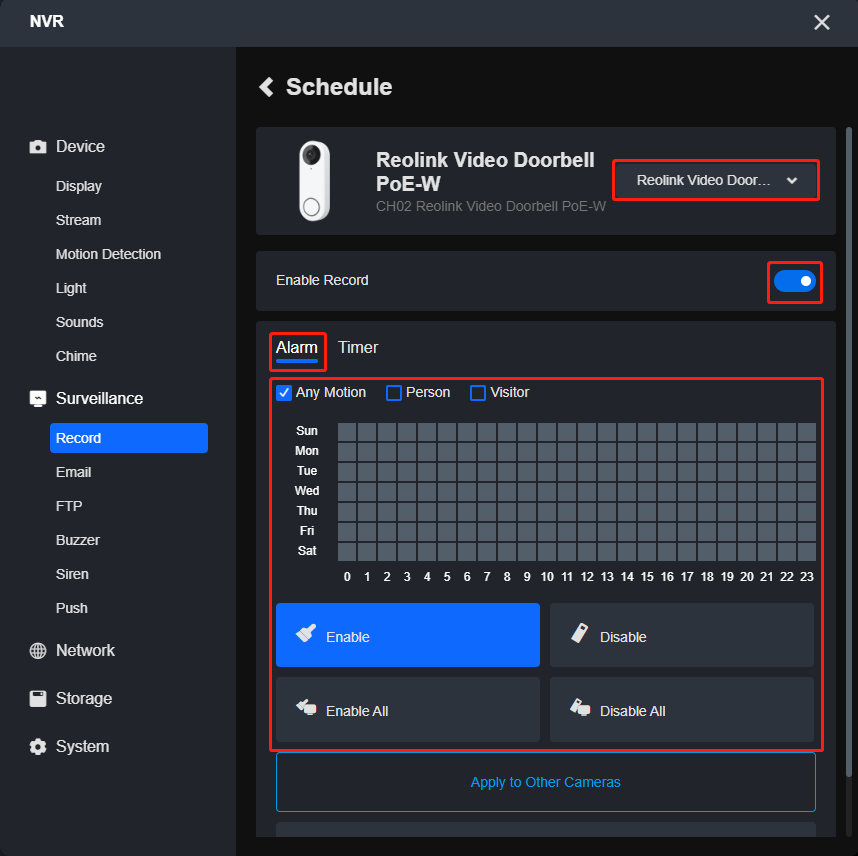Screen dimensions: 858x856
Task: Open Light settings
Action: tap(71, 288)
